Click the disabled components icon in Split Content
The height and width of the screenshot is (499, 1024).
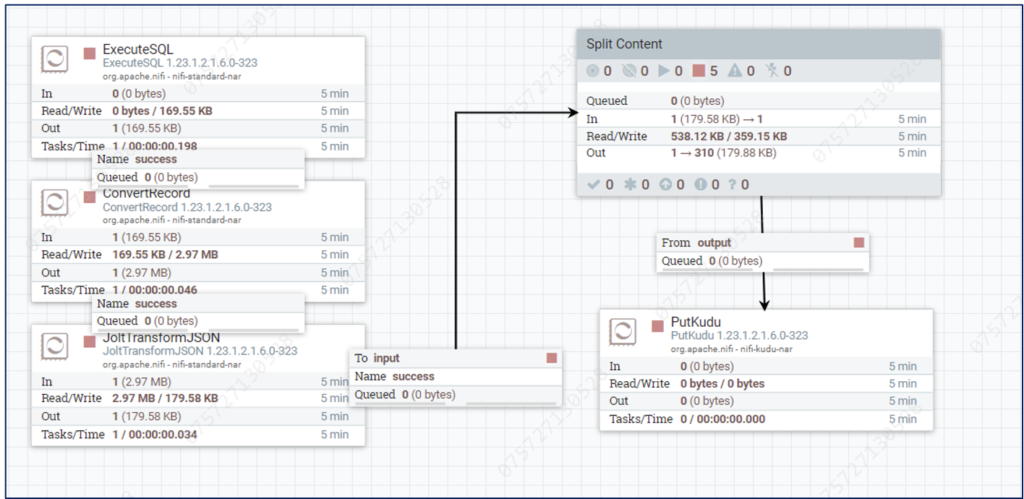(x=773, y=71)
